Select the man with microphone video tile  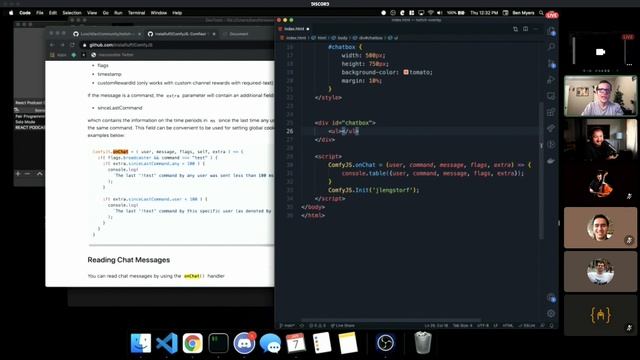pos(600,140)
